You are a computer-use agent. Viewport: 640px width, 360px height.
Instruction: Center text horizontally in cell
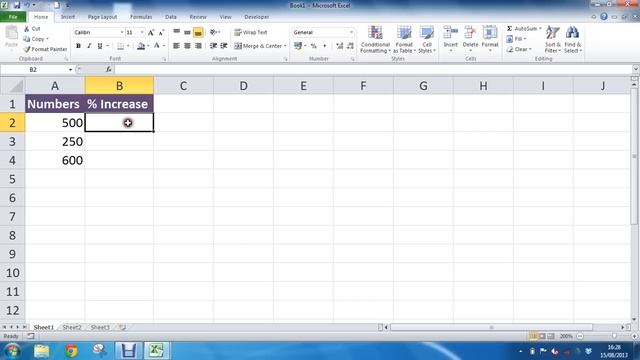(187, 46)
